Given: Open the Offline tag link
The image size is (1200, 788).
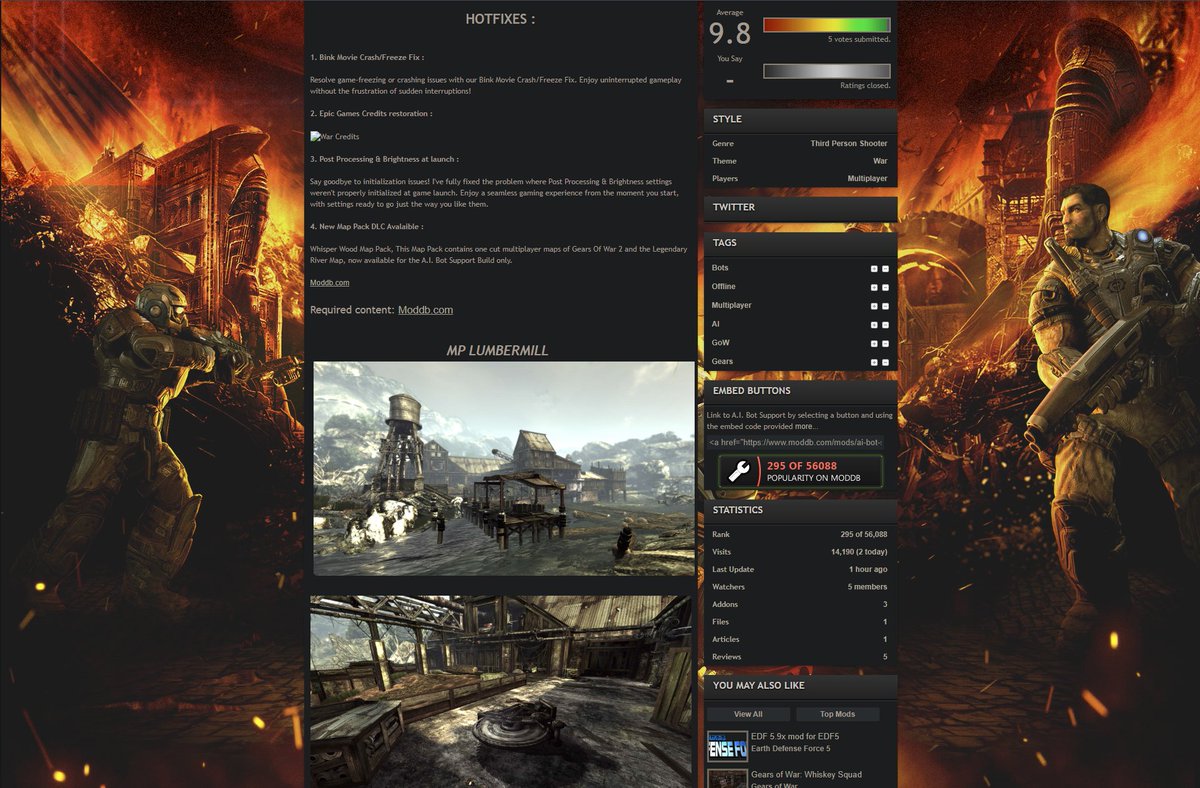Looking at the screenshot, I should click(x=723, y=287).
